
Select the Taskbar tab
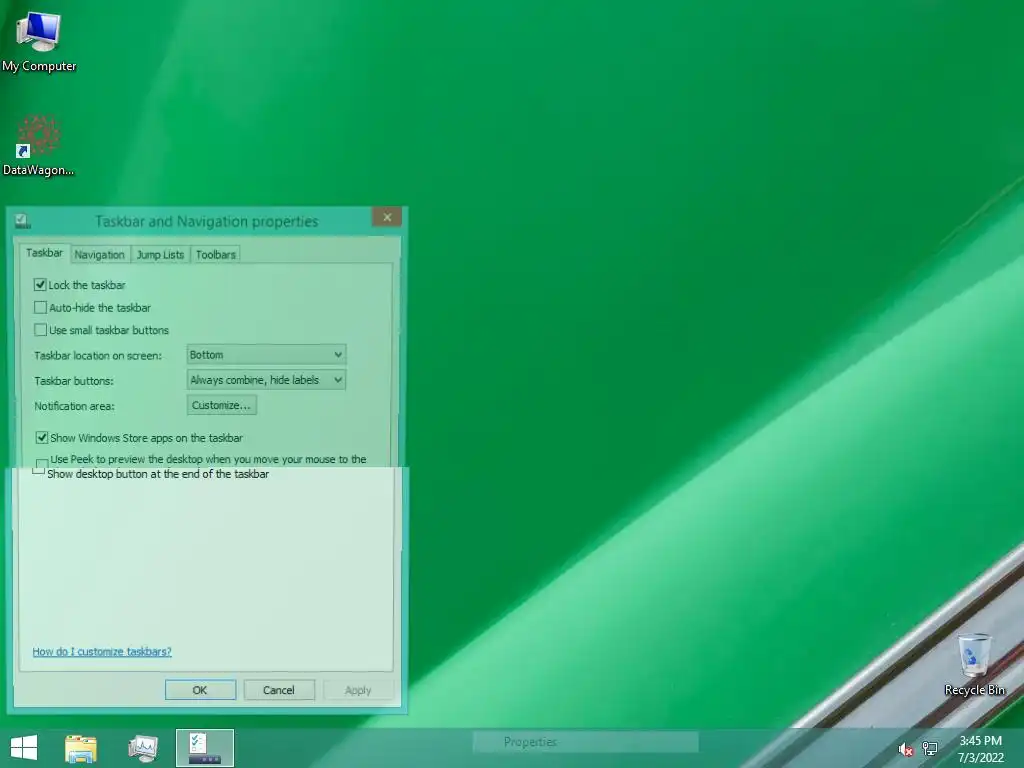(44, 253)
